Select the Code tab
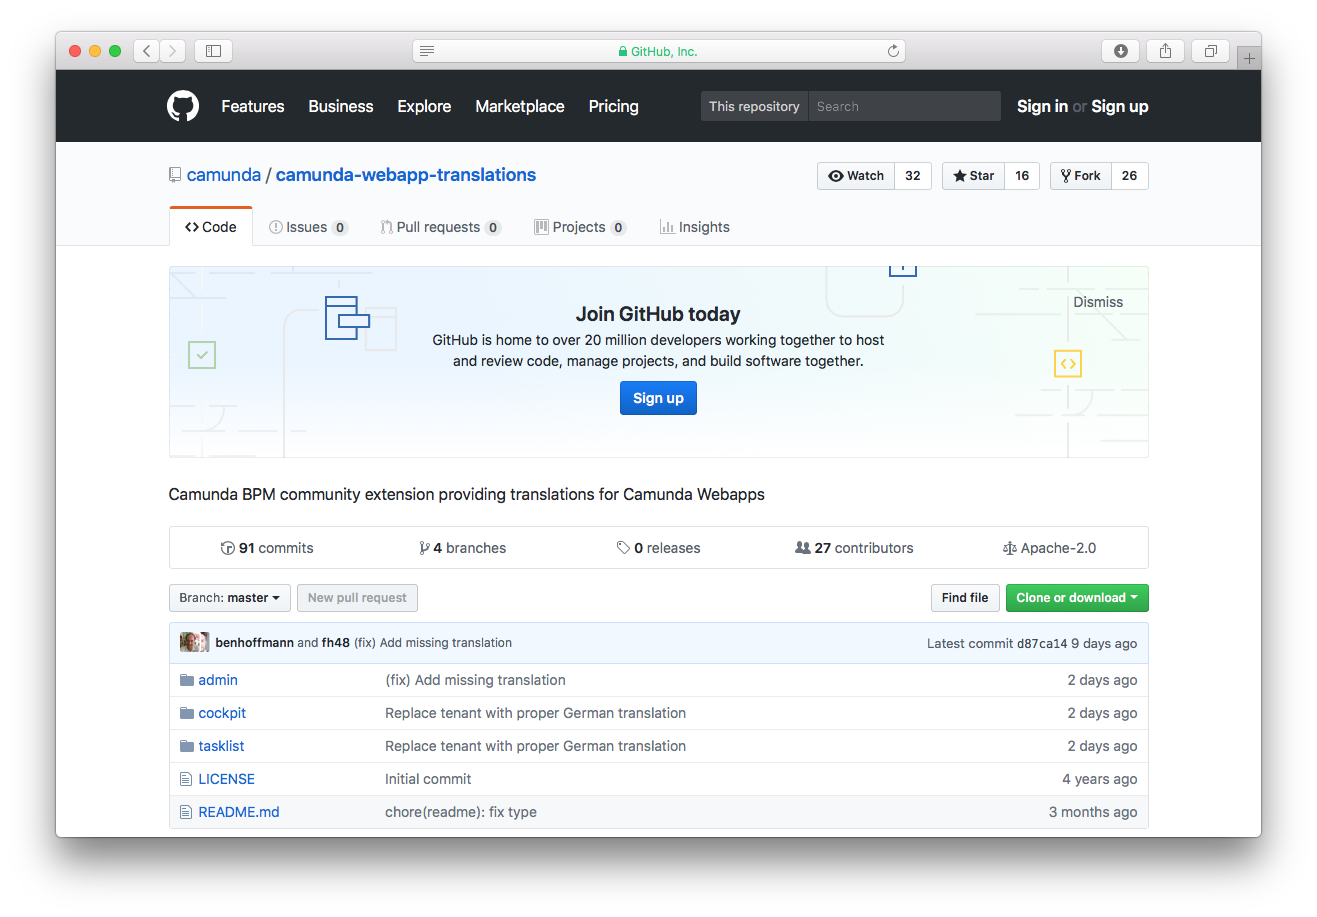Screen dimensions: 1317x917 point(211,227)
